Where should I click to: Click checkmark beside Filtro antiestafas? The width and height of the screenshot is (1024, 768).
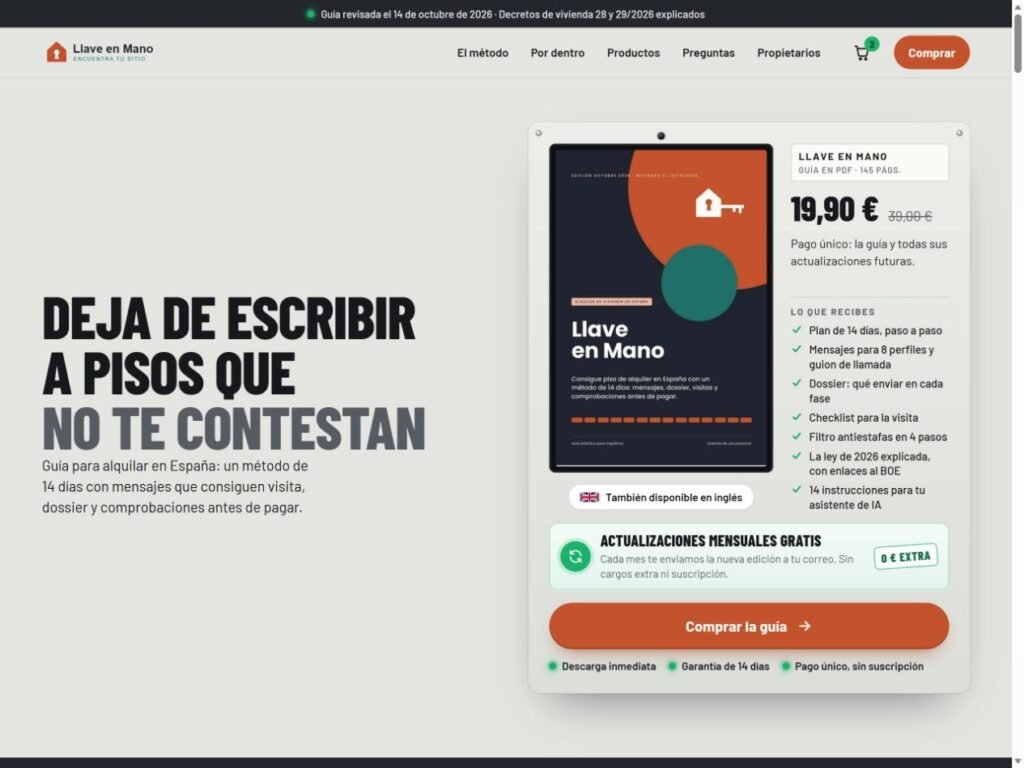click(797, 436)
